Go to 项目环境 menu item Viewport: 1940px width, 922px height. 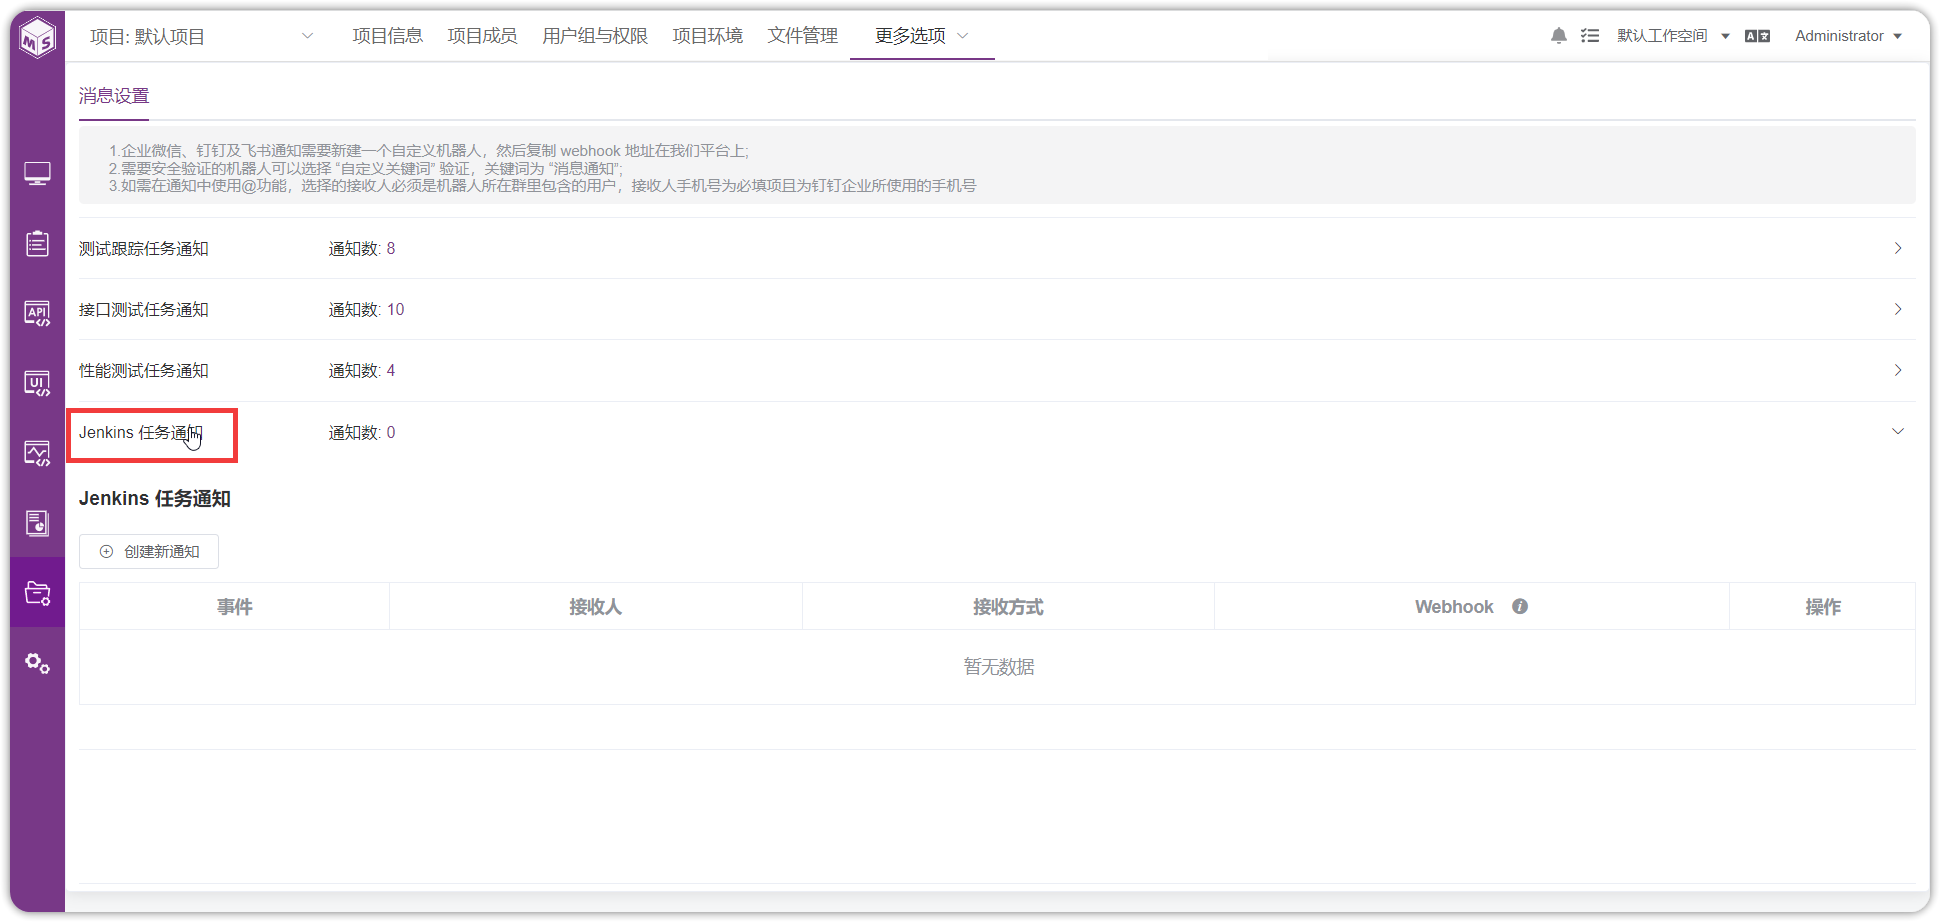pyautogui.click(x=707, y=36)
